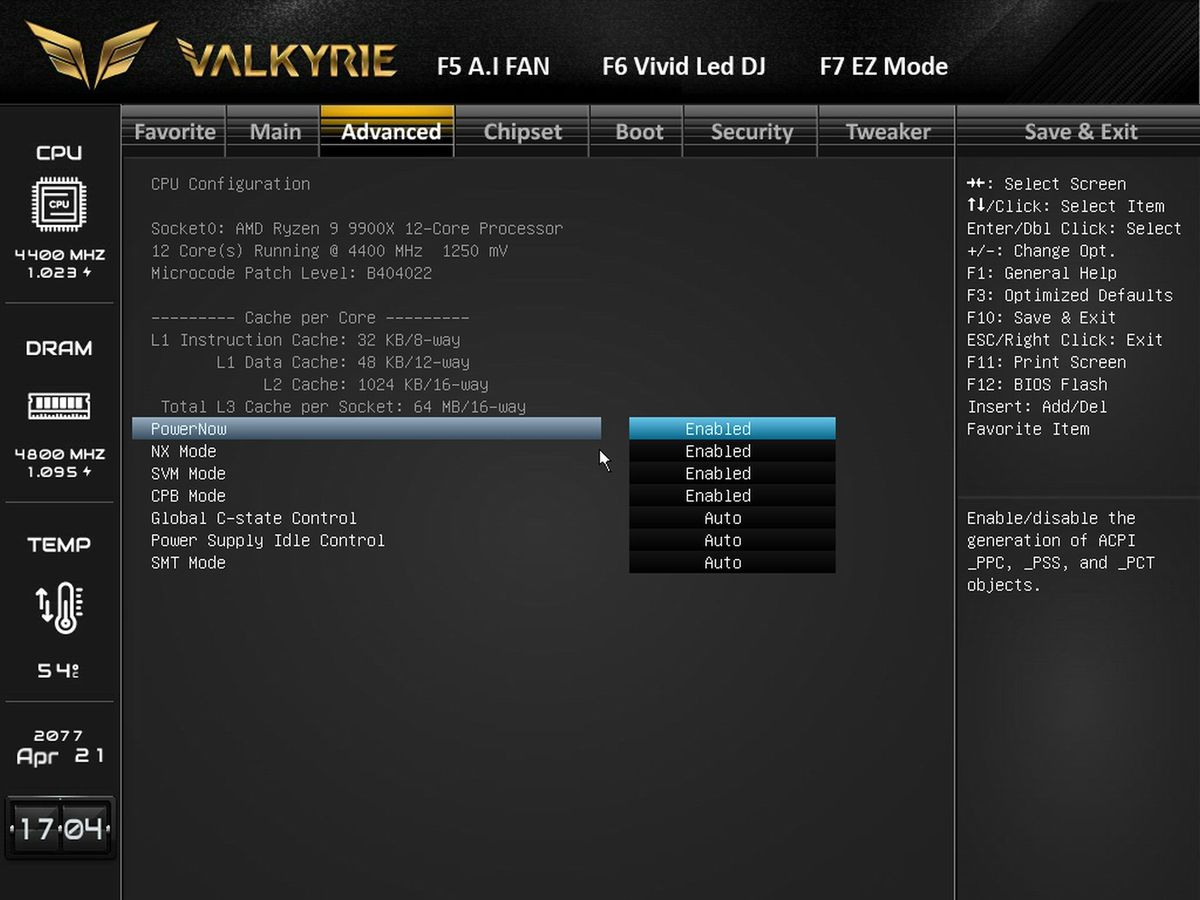Click the thermometer temperature icon

59,607
